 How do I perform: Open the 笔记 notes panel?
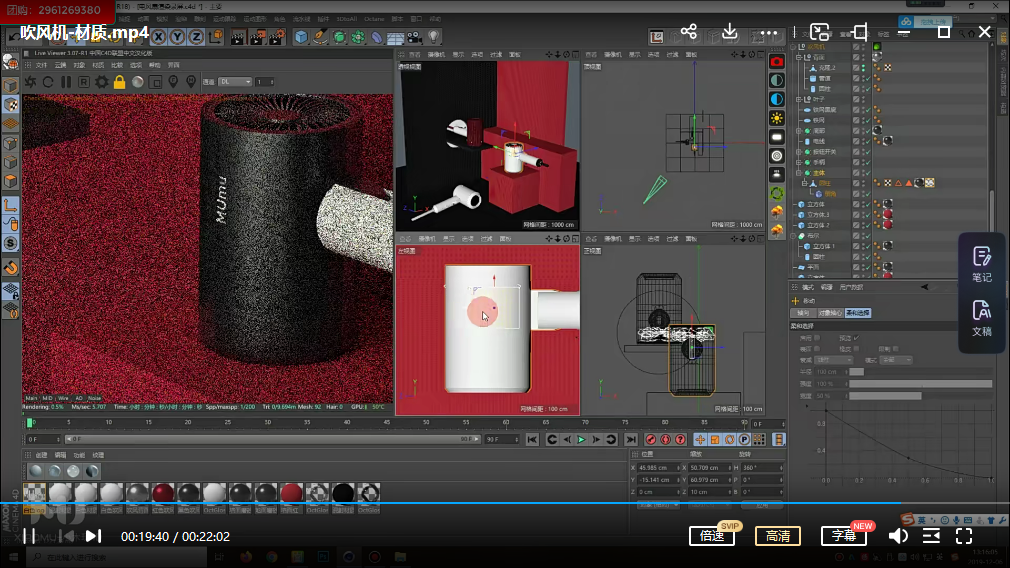coord(982,264)
